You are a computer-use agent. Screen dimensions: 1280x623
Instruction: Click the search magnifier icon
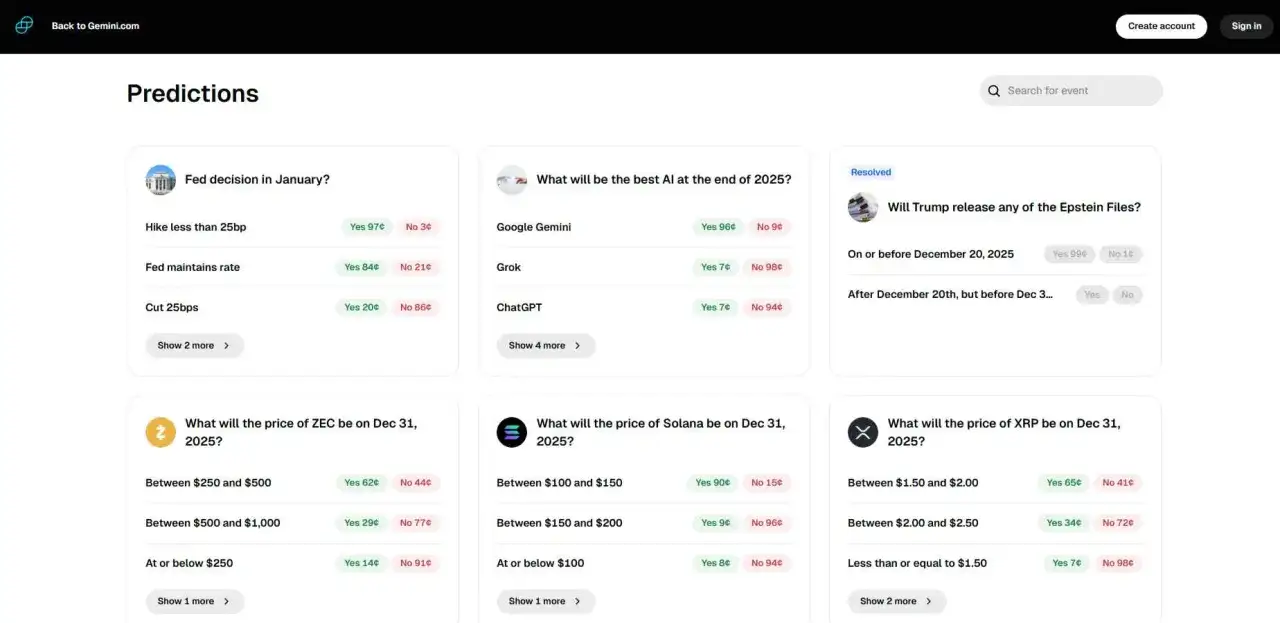pos(994,91)
